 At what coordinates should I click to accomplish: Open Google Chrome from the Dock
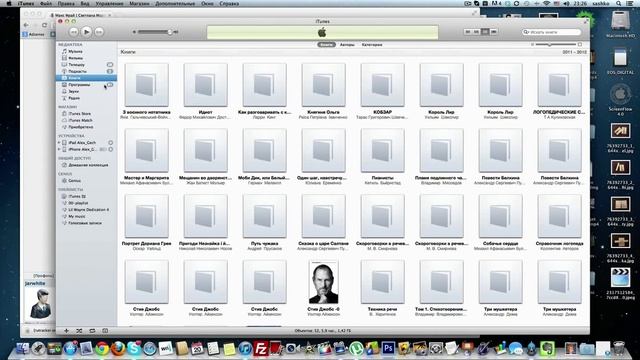point(102,348)
